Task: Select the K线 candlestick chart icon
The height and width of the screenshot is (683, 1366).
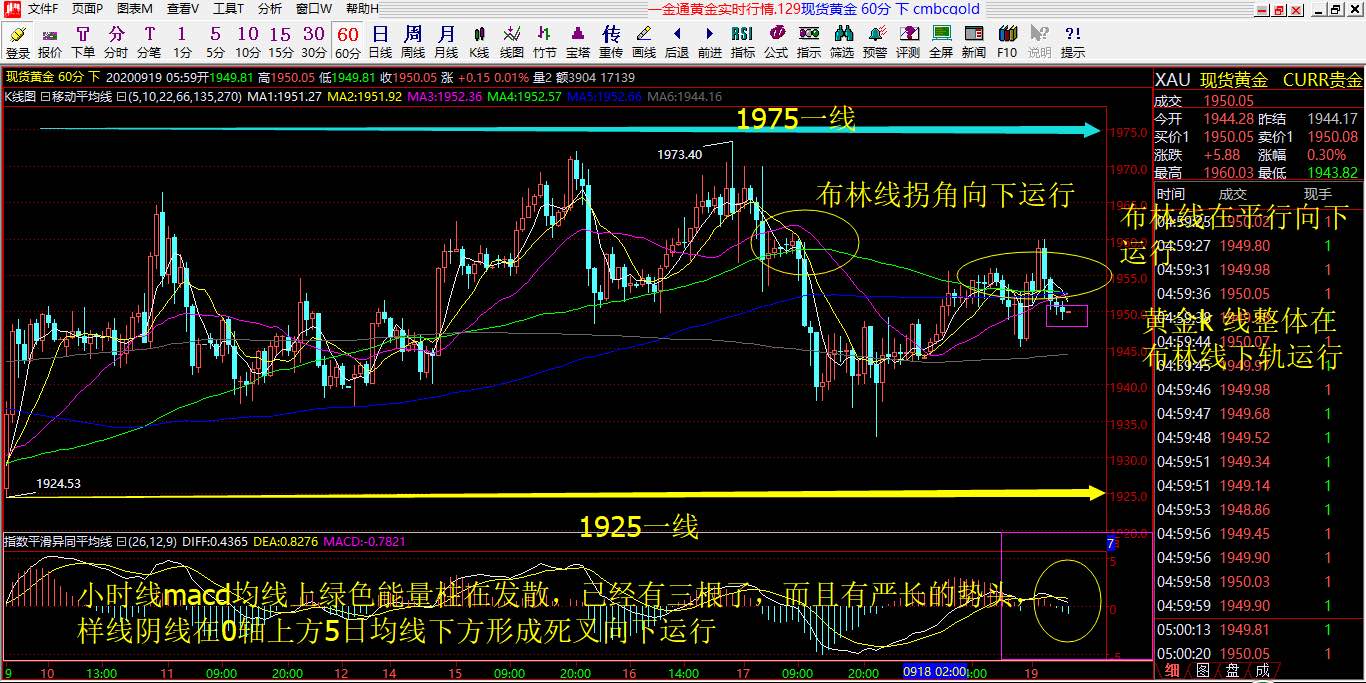Action: tap(479, 42)
